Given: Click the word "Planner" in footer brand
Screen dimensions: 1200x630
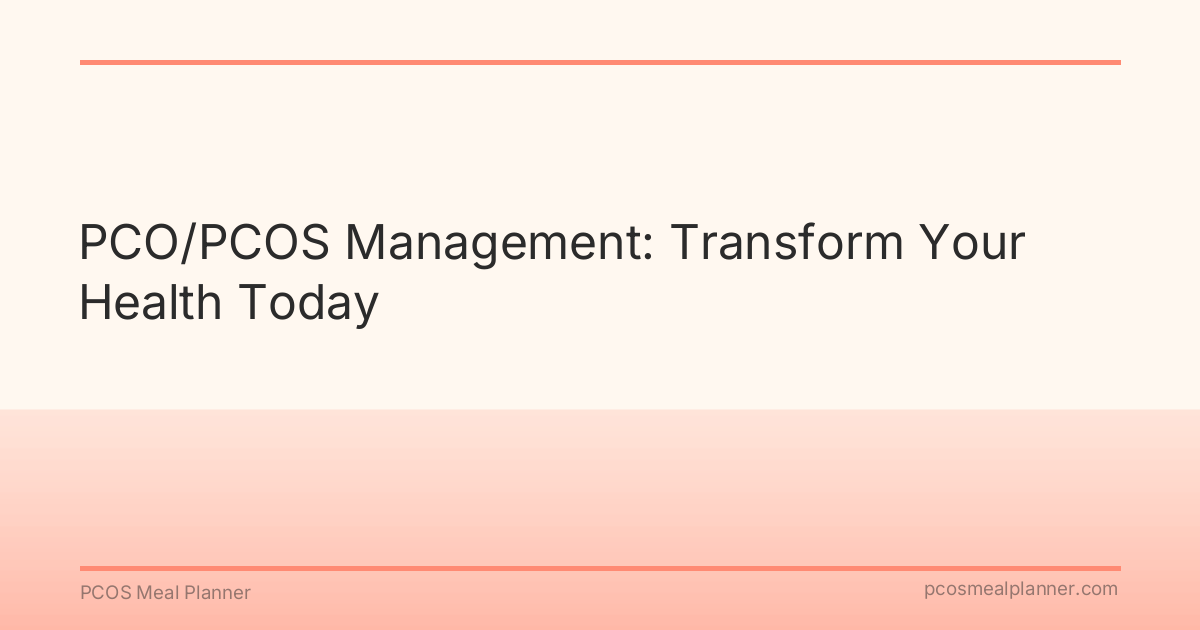Looking at the screenshot, I should click(218, 593).
